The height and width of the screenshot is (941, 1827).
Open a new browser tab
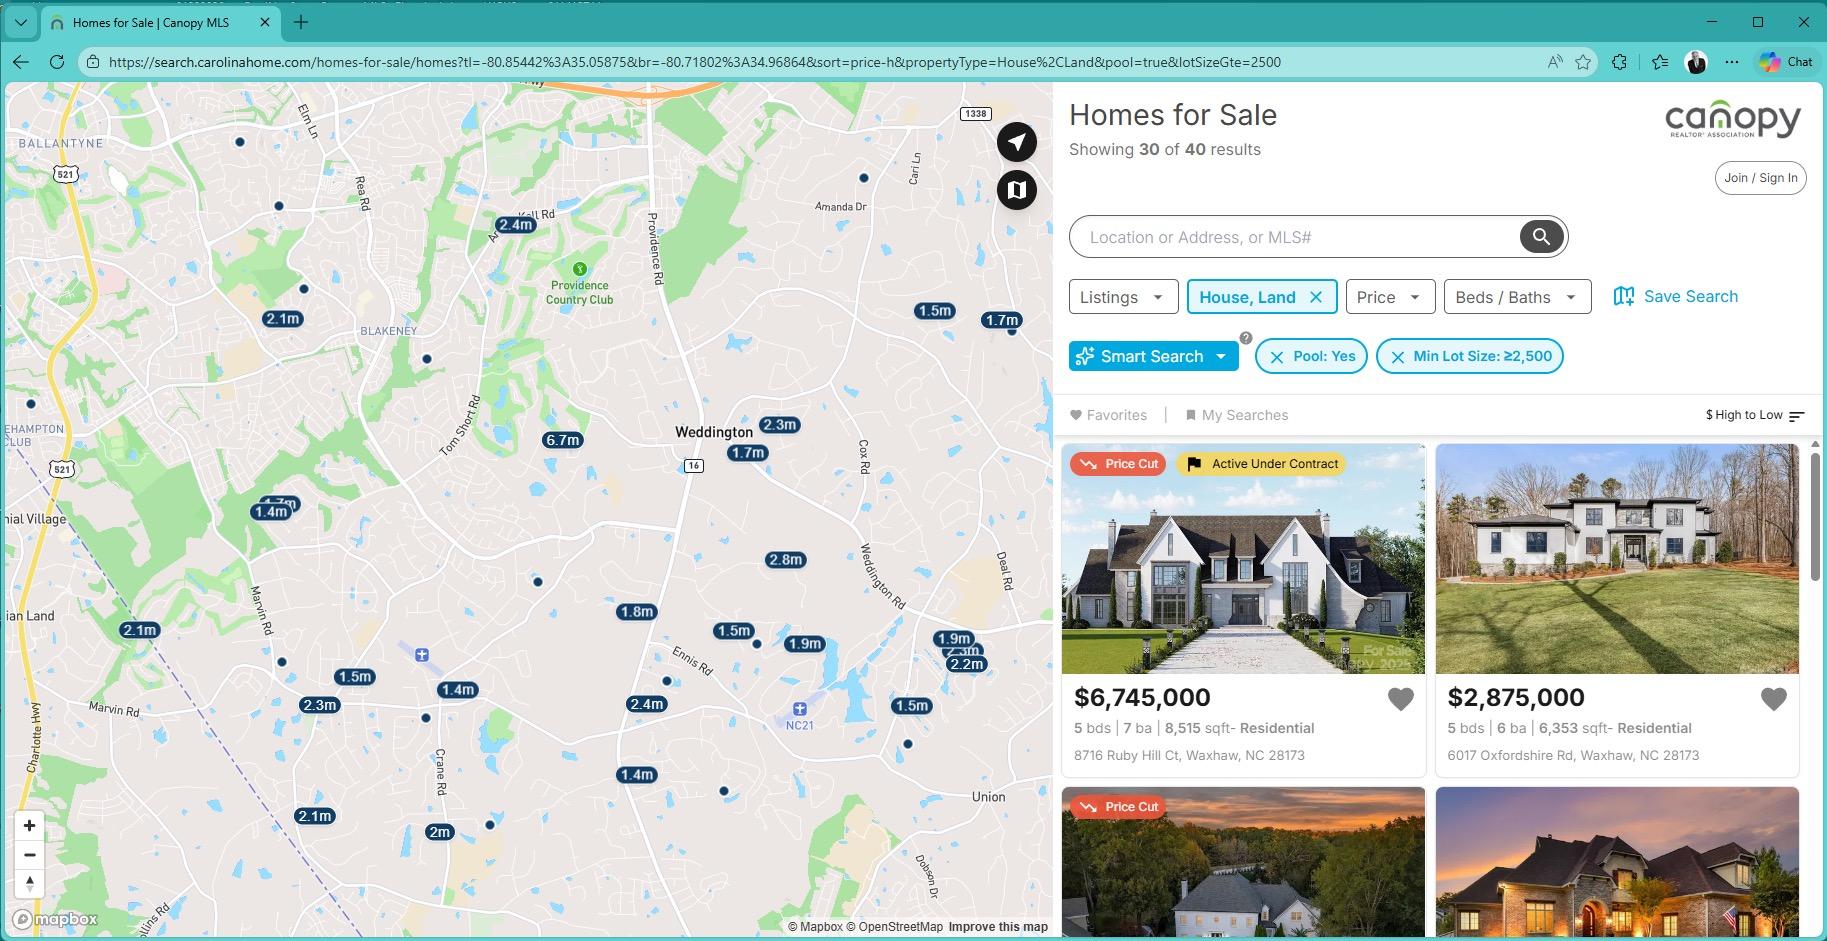[x=301, y=22]
